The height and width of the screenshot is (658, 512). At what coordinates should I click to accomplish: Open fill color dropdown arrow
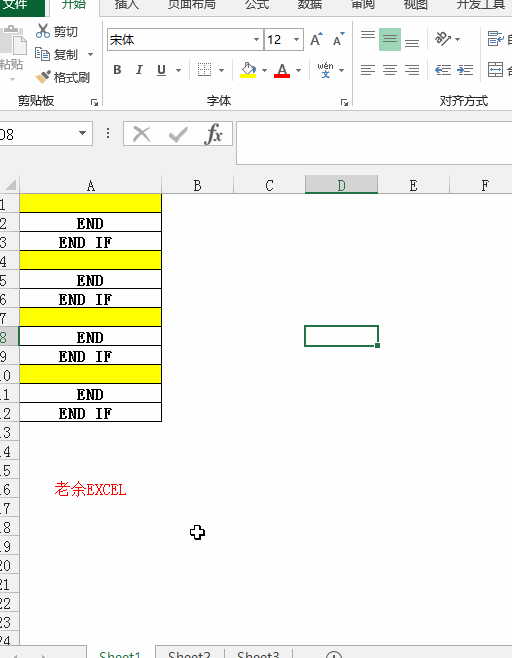(x=264, y=70)
